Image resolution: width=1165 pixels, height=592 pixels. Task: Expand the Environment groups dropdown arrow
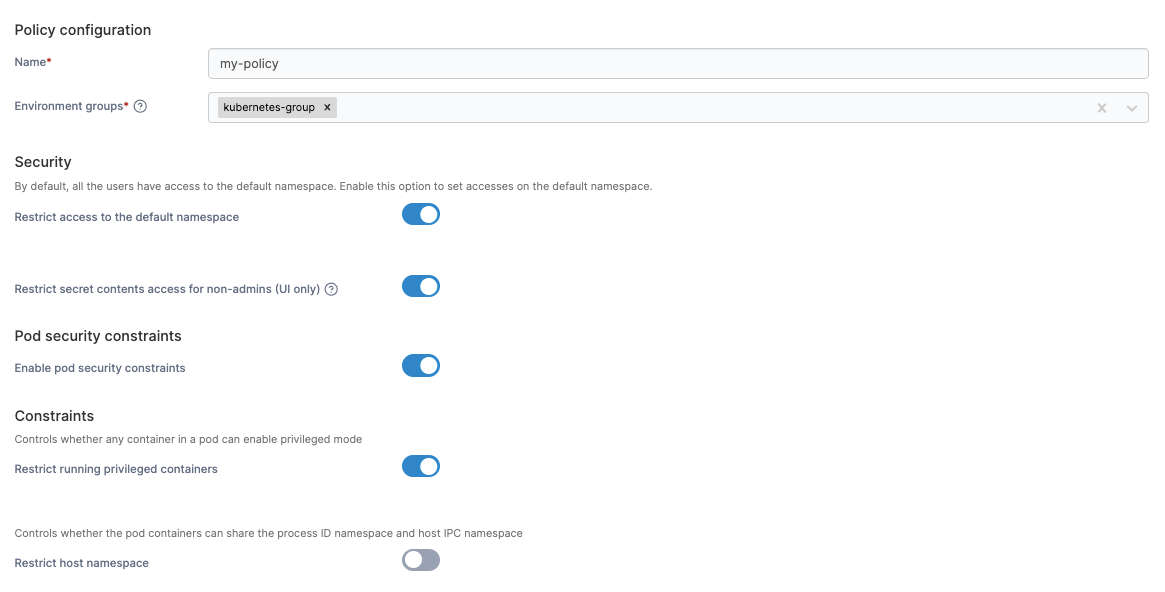tap(1132, 108)
